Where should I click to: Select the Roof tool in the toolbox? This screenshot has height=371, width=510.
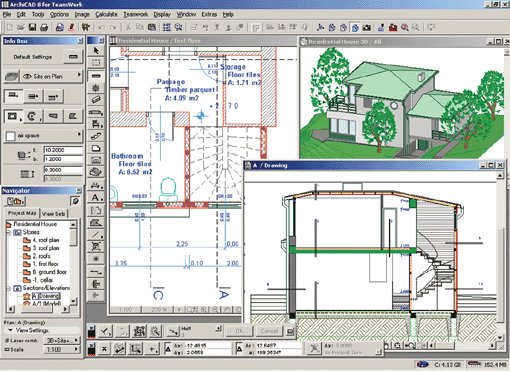coord(96,173)
